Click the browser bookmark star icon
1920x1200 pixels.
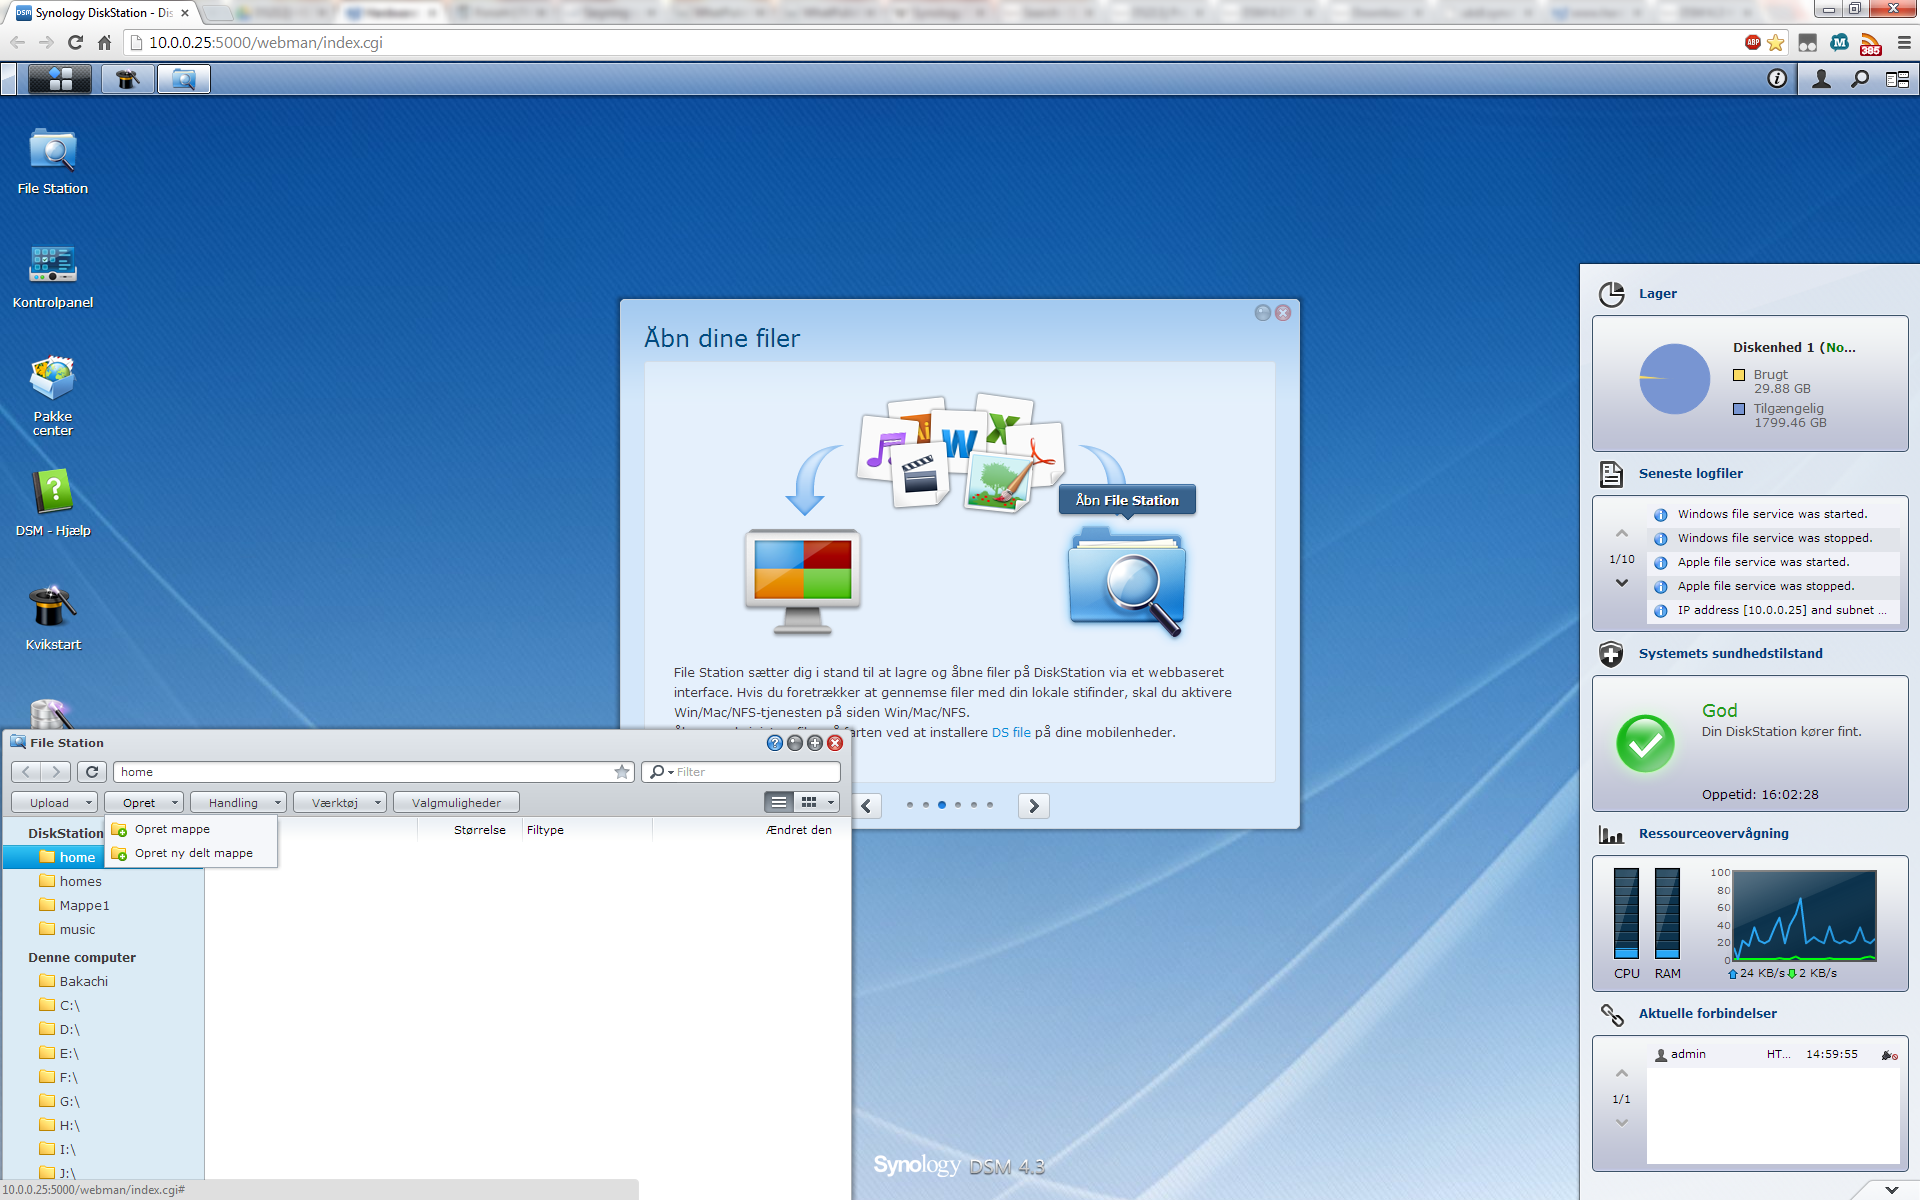[1776, 42]
